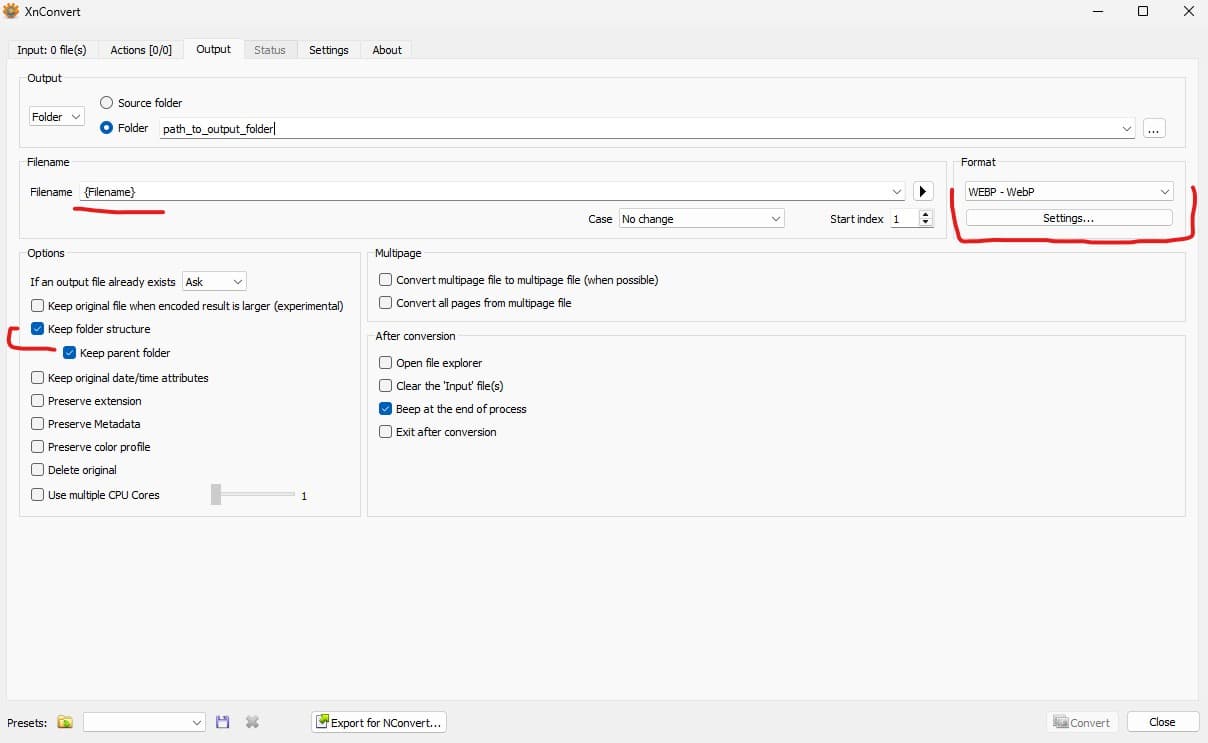Viewport: 1208px width, 743px height.
Task: Browse output folder with the ... button
Action: [x=1154, y=128]
